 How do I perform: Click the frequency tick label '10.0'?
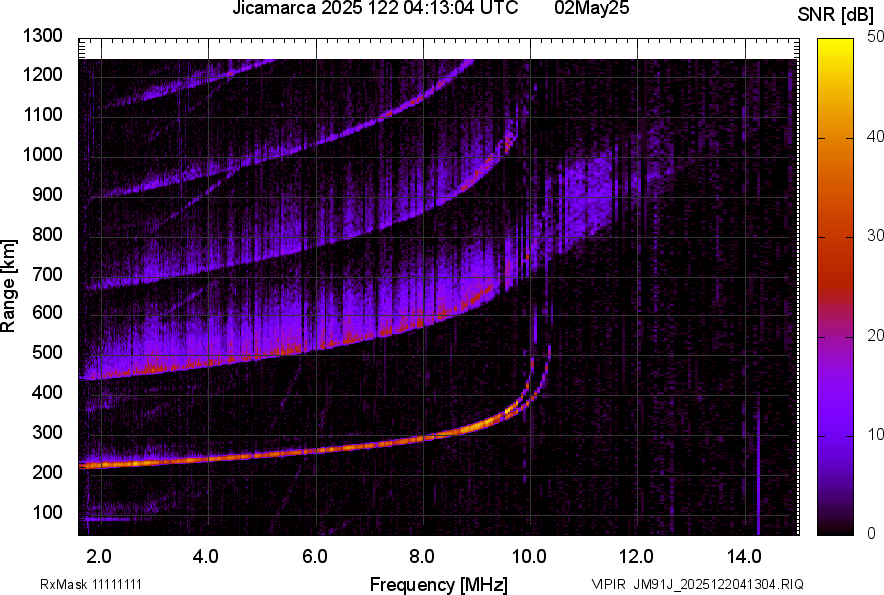[529, 557]
